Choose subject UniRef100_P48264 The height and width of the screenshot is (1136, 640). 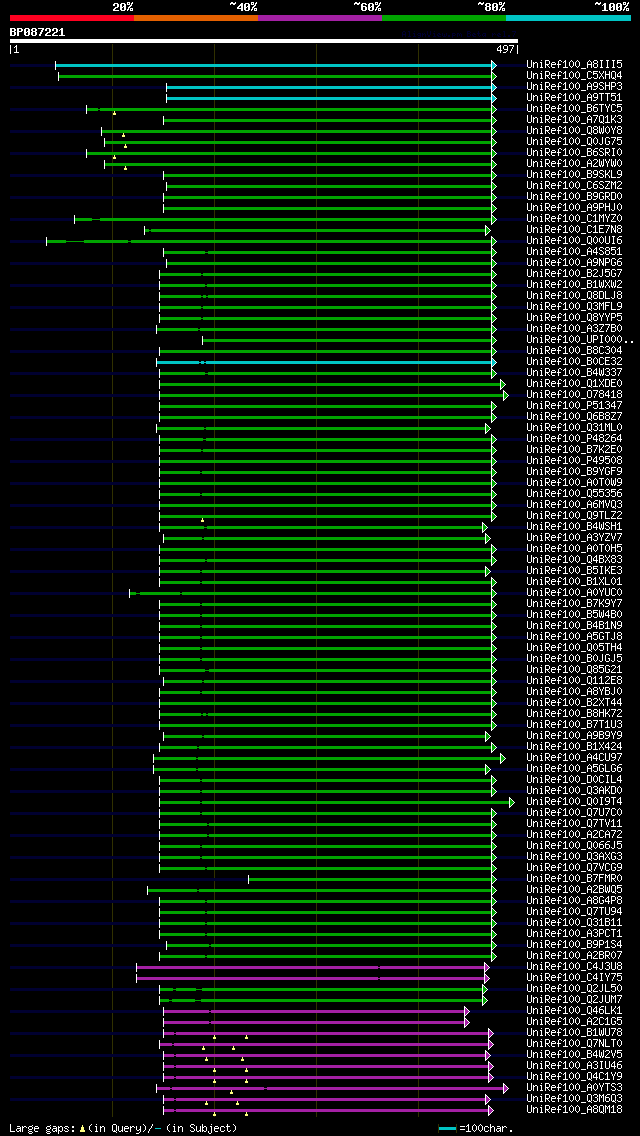[x=574, y=439]
